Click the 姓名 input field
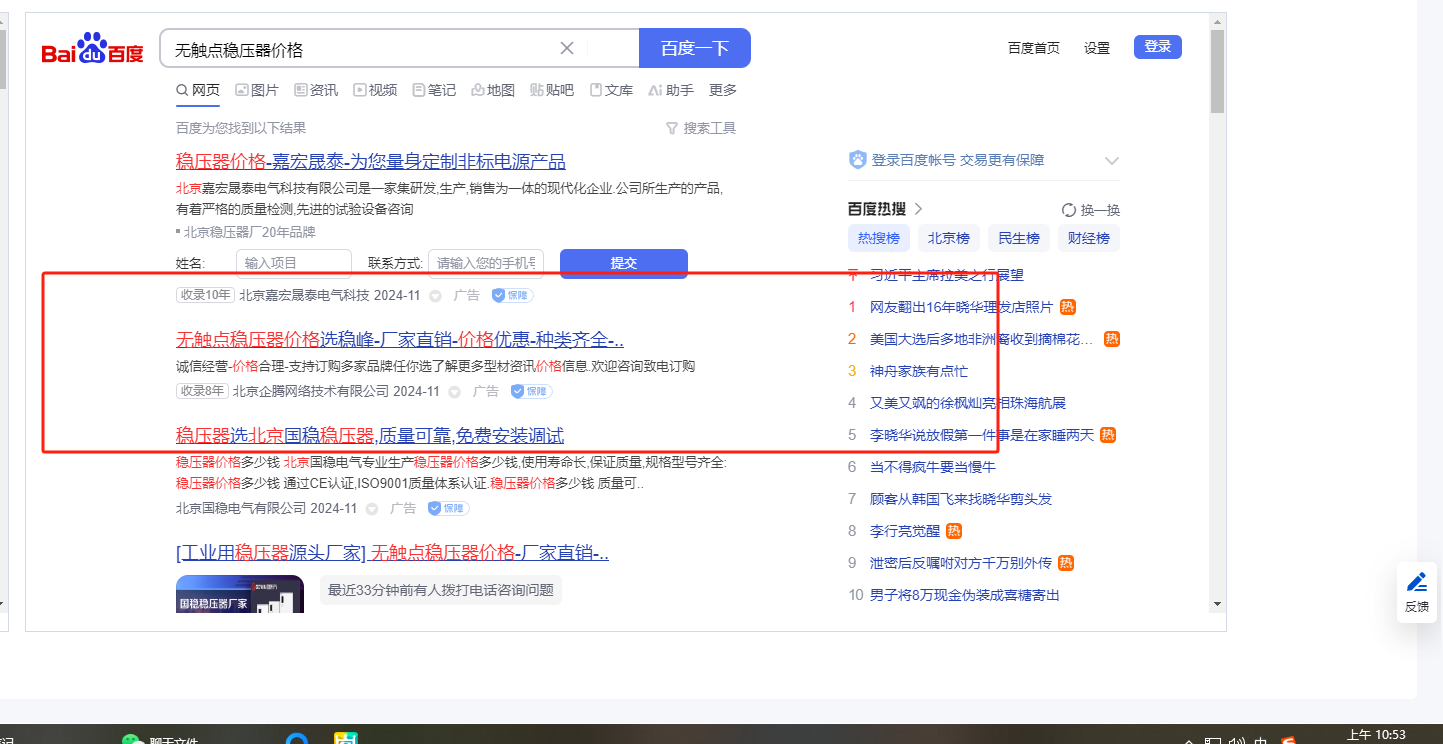Viewport: 1443px width, 744px height. [x=293, y=263]
